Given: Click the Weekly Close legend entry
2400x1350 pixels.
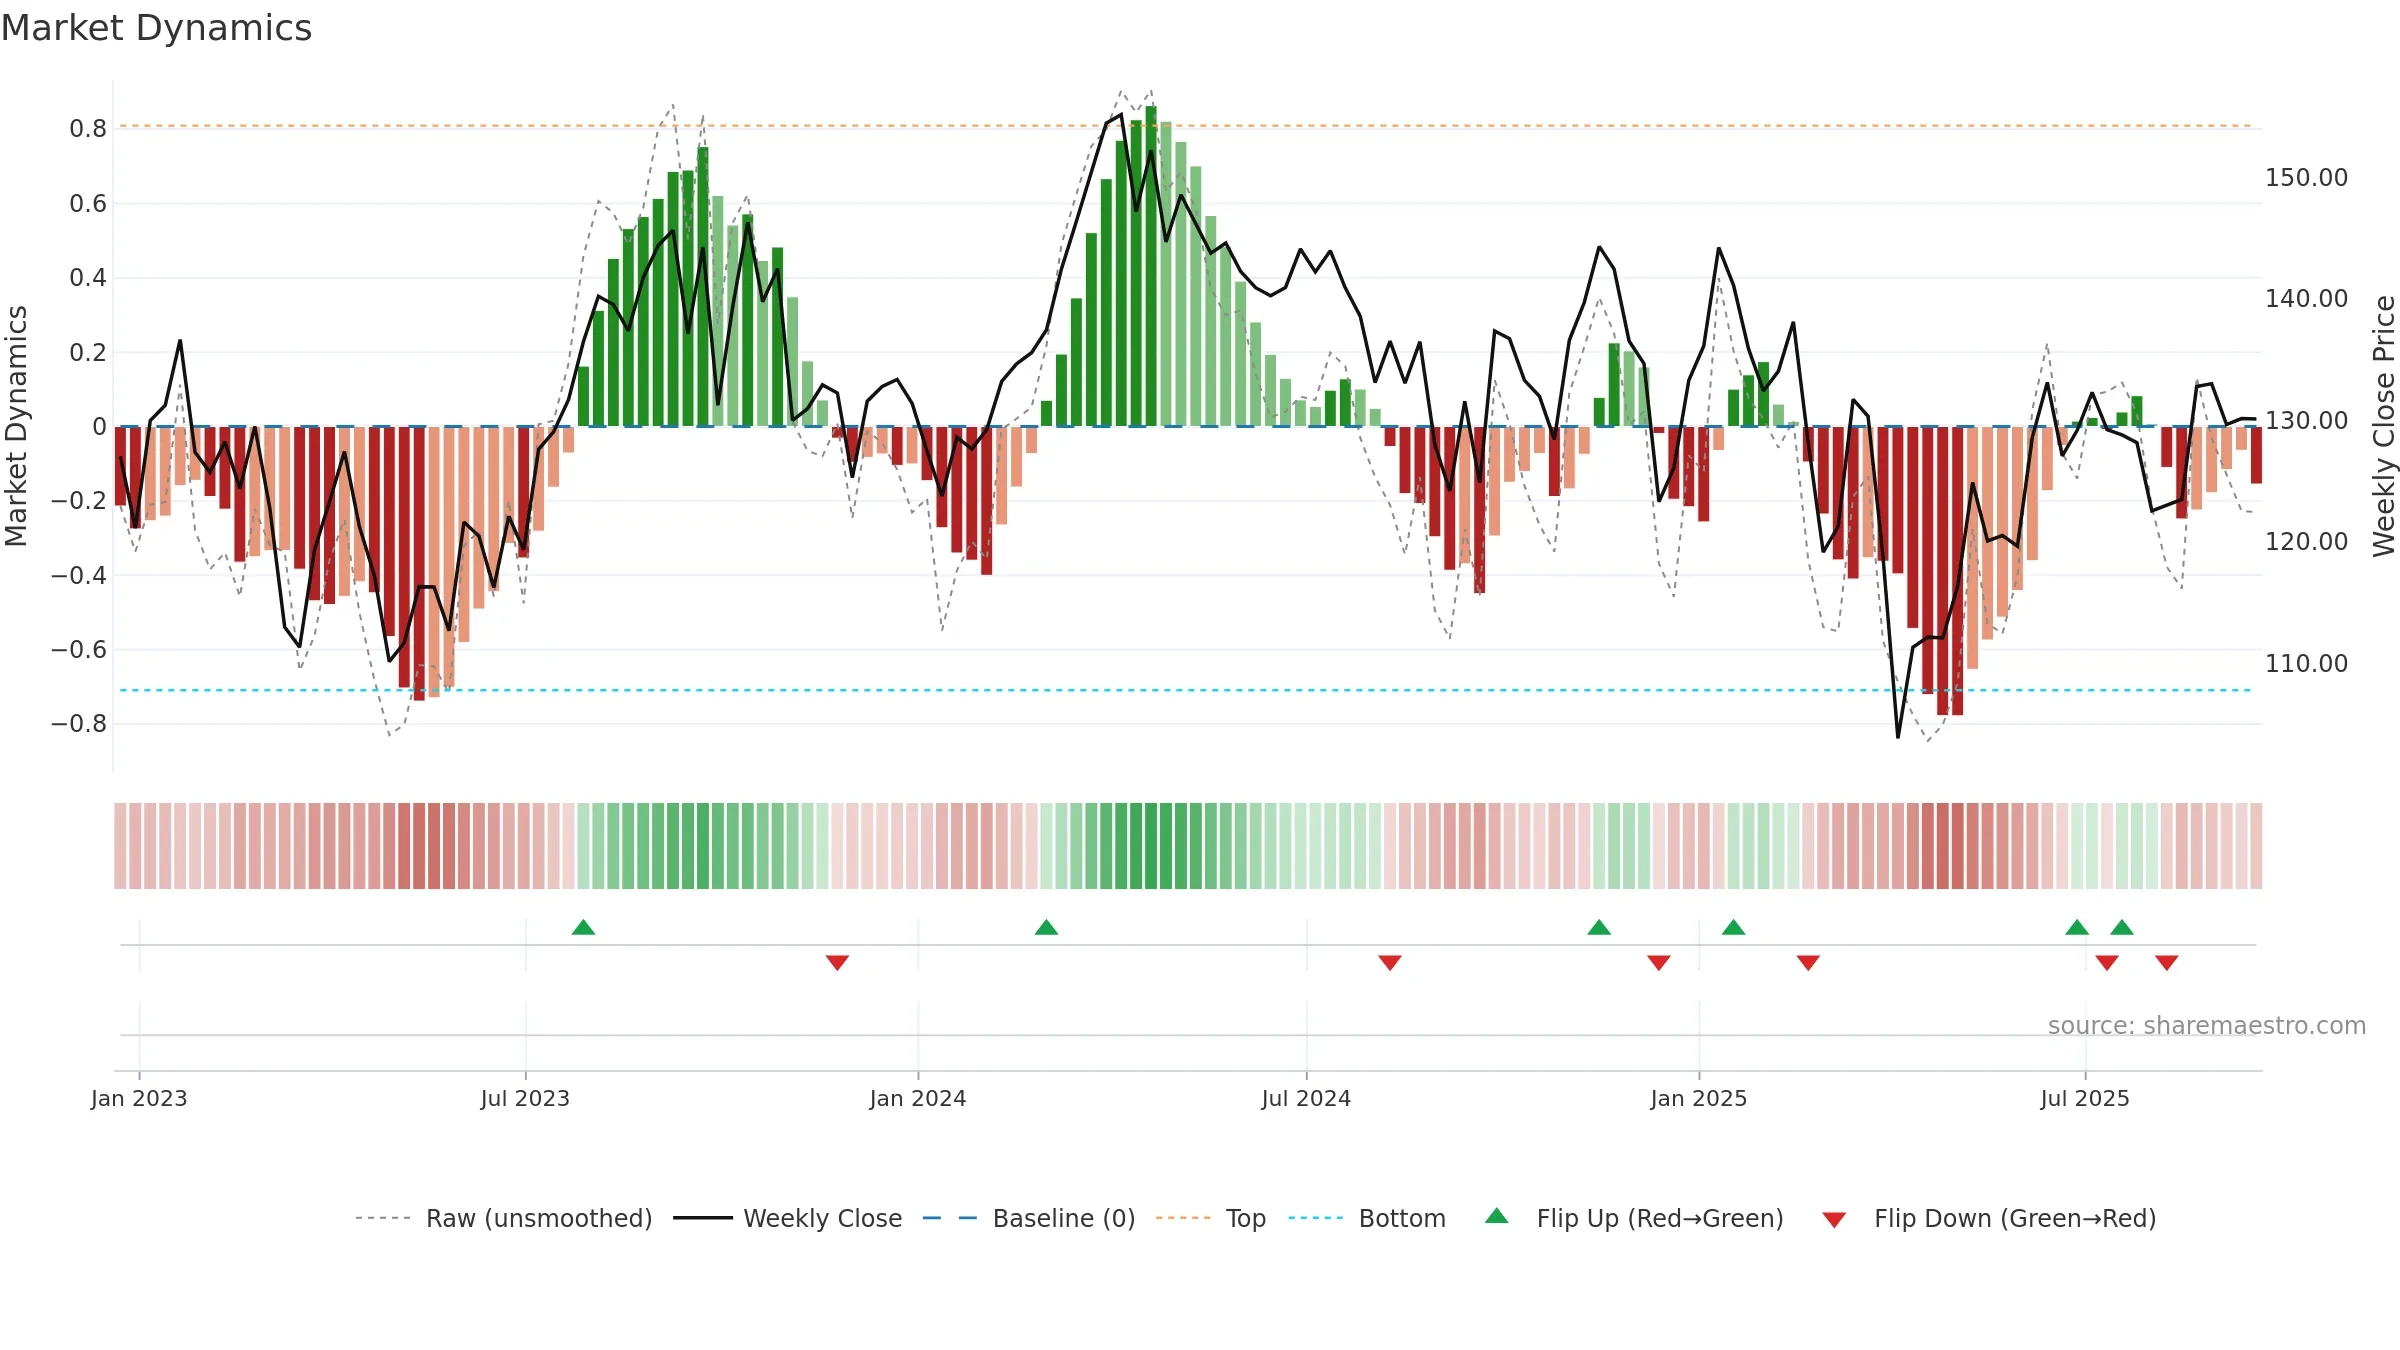Looking at the screenshot, I should point(788,1218).
